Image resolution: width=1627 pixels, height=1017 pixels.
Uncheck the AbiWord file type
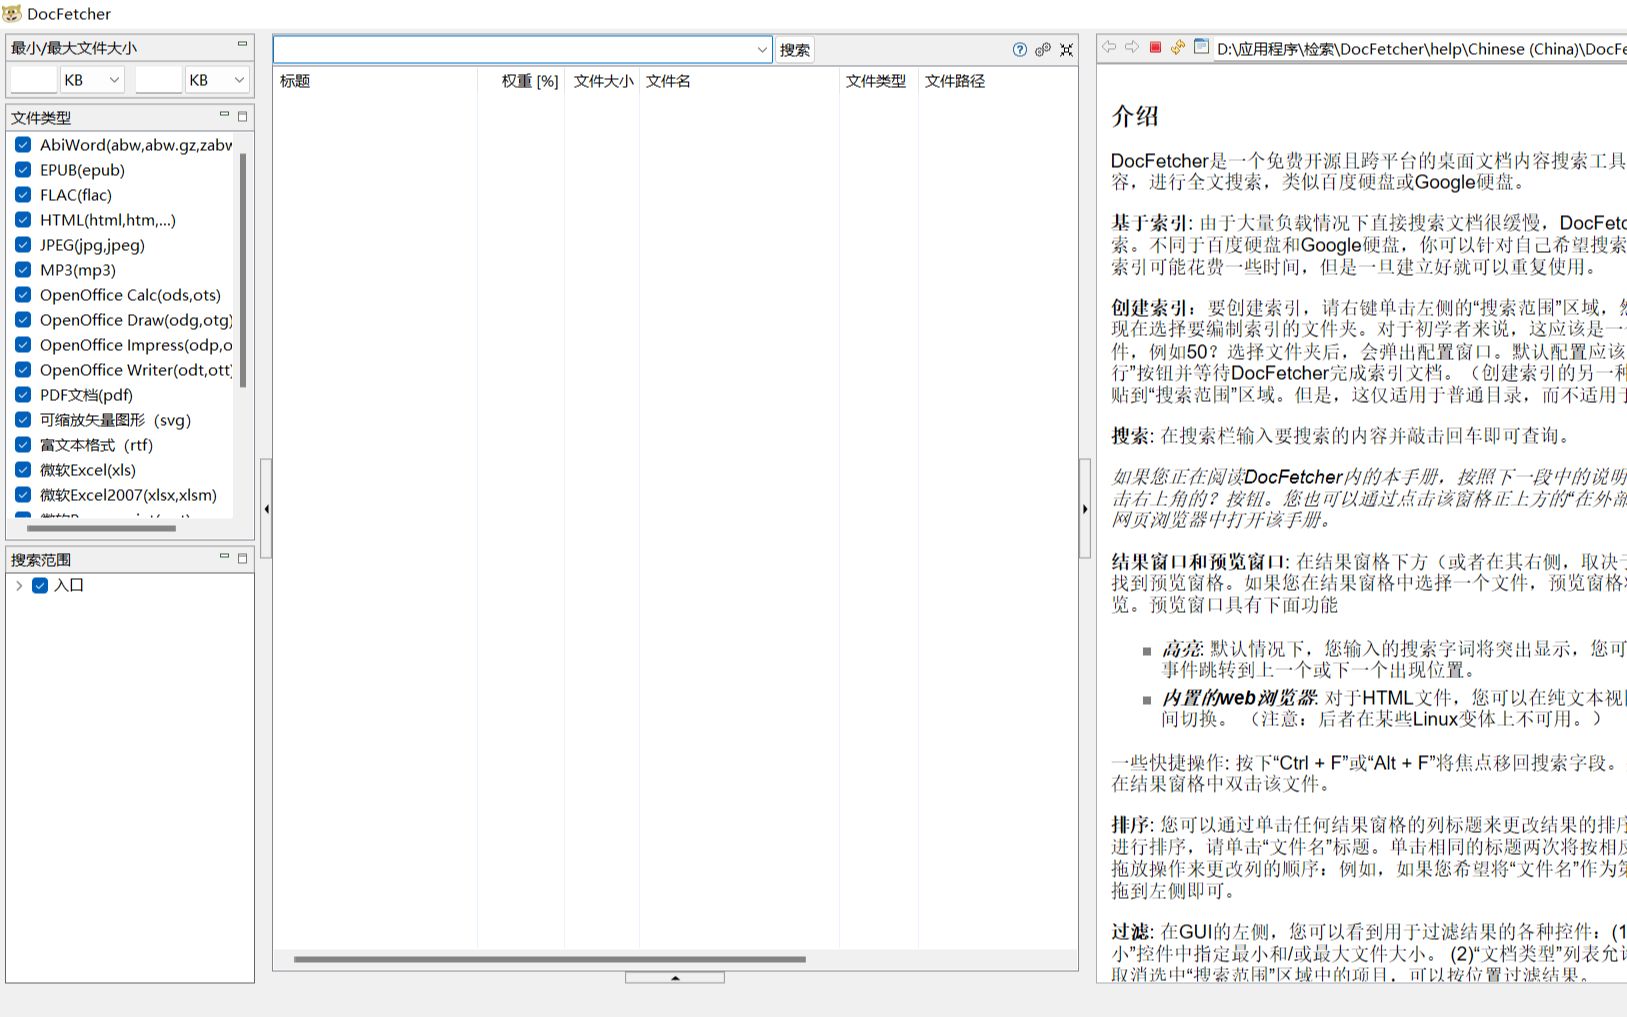23,145
